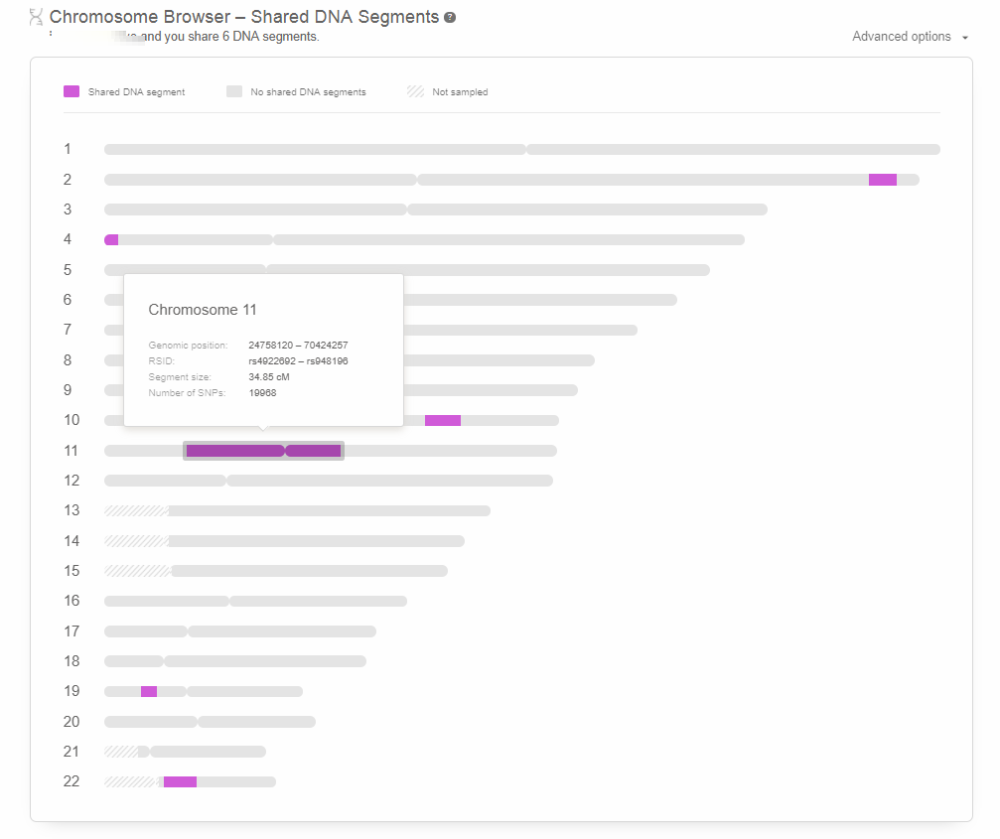The height and width of the screenshot is (839, 1000).
Task: Select the purple segment on chromosome 10
Action: 443,420
